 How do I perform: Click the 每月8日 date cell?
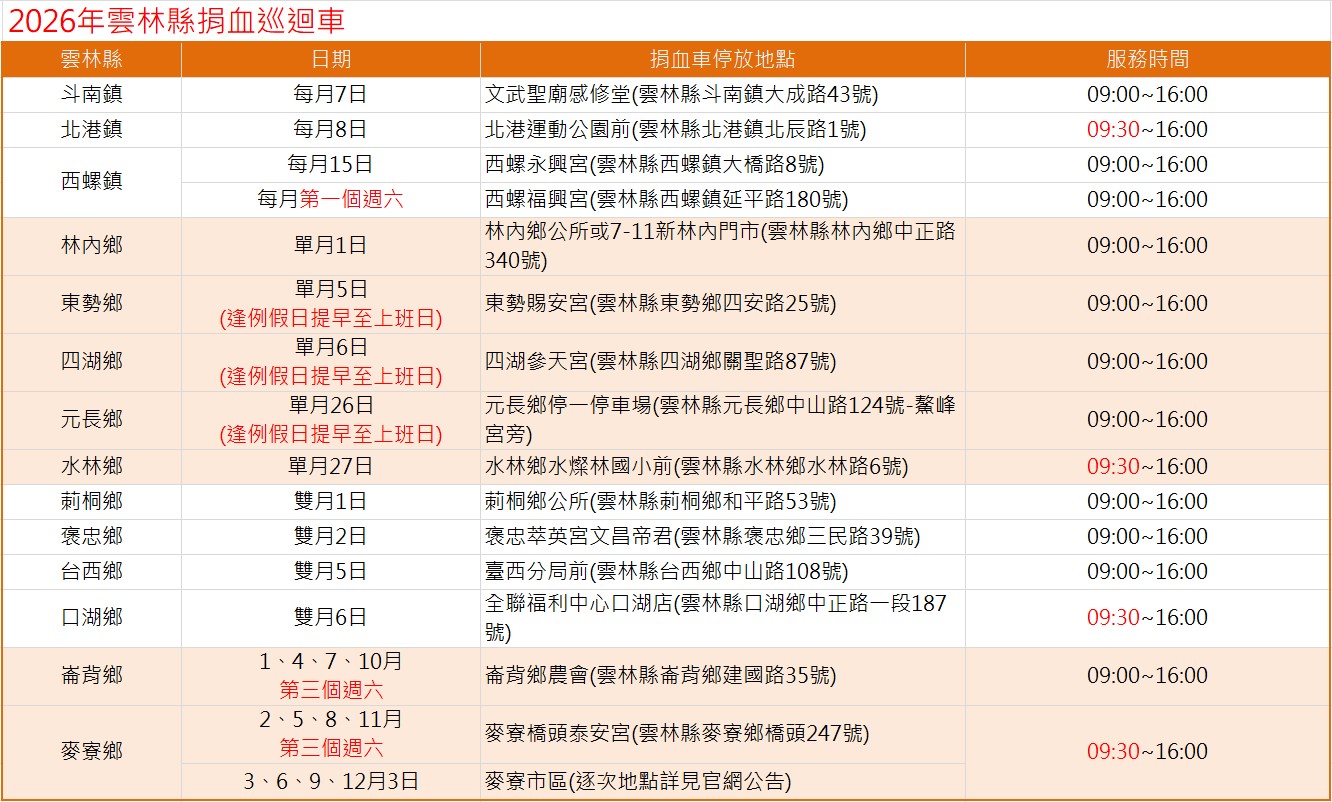click(x=331, y=130)
